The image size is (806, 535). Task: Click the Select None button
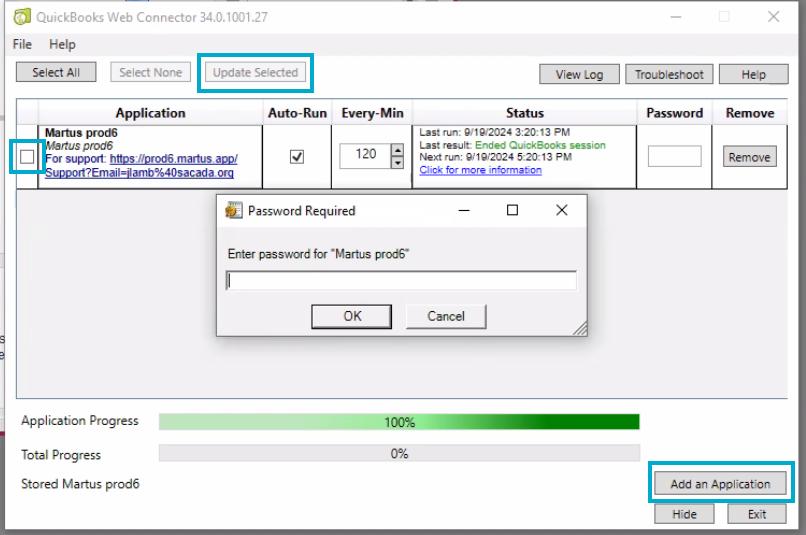pyautogui.click(x=151, y=72)
